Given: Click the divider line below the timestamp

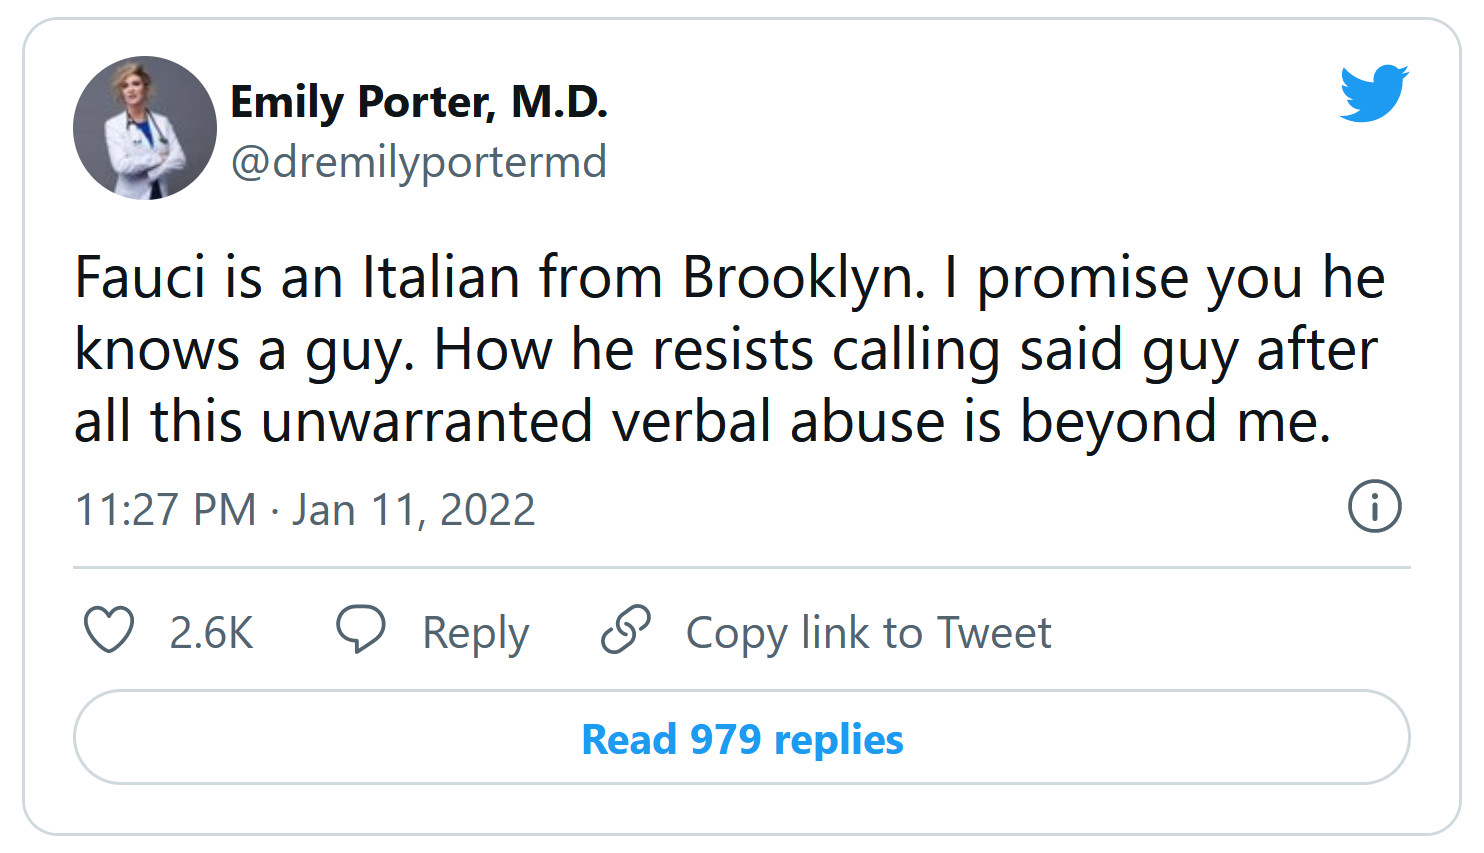Looking at the screenshot, I should (741, 567).
